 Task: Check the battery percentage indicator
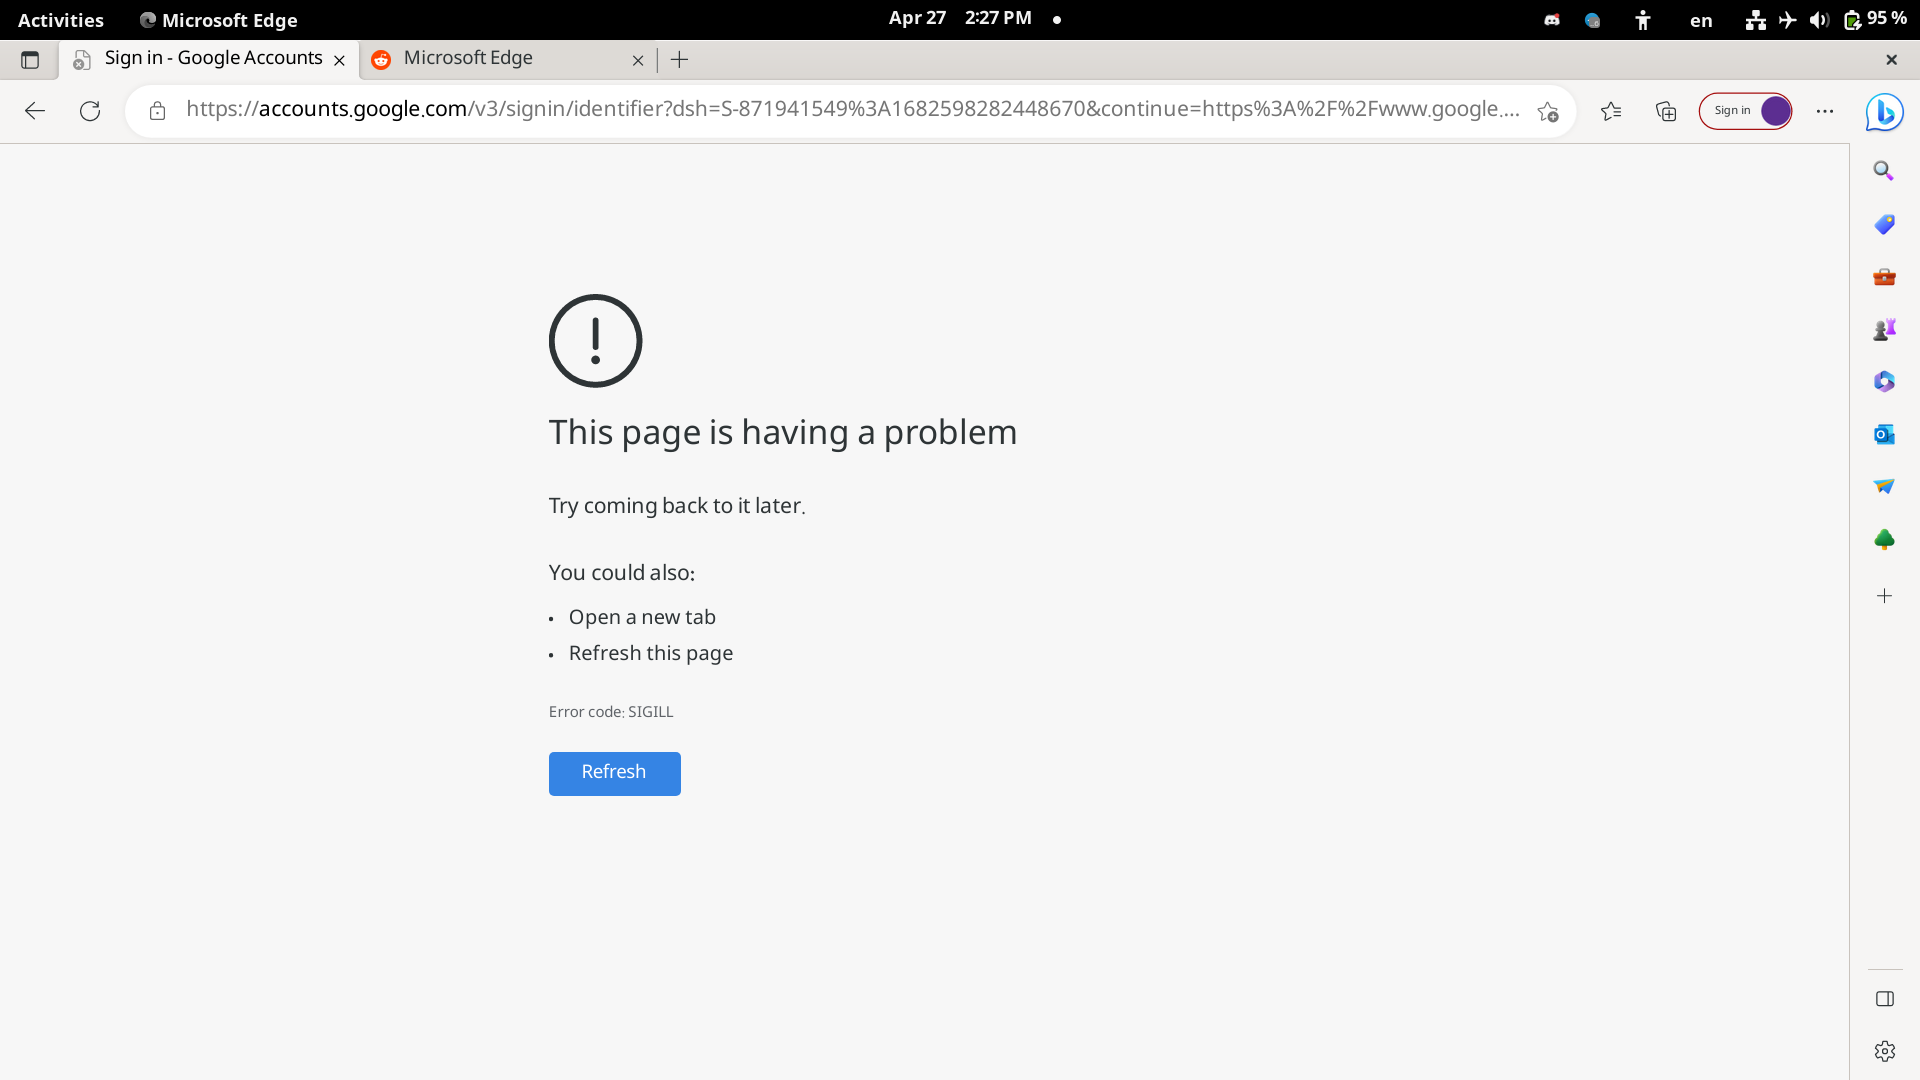click(x=1884, y=18)
